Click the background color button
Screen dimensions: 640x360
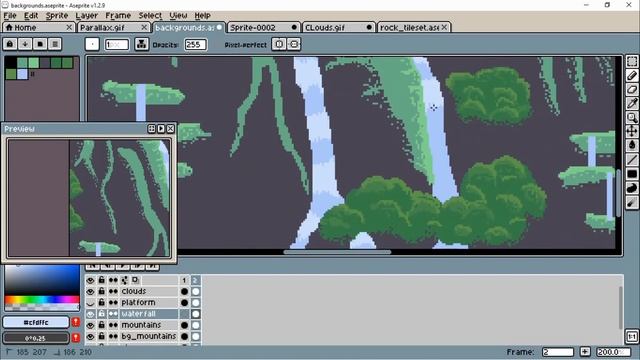click(36, 338)
